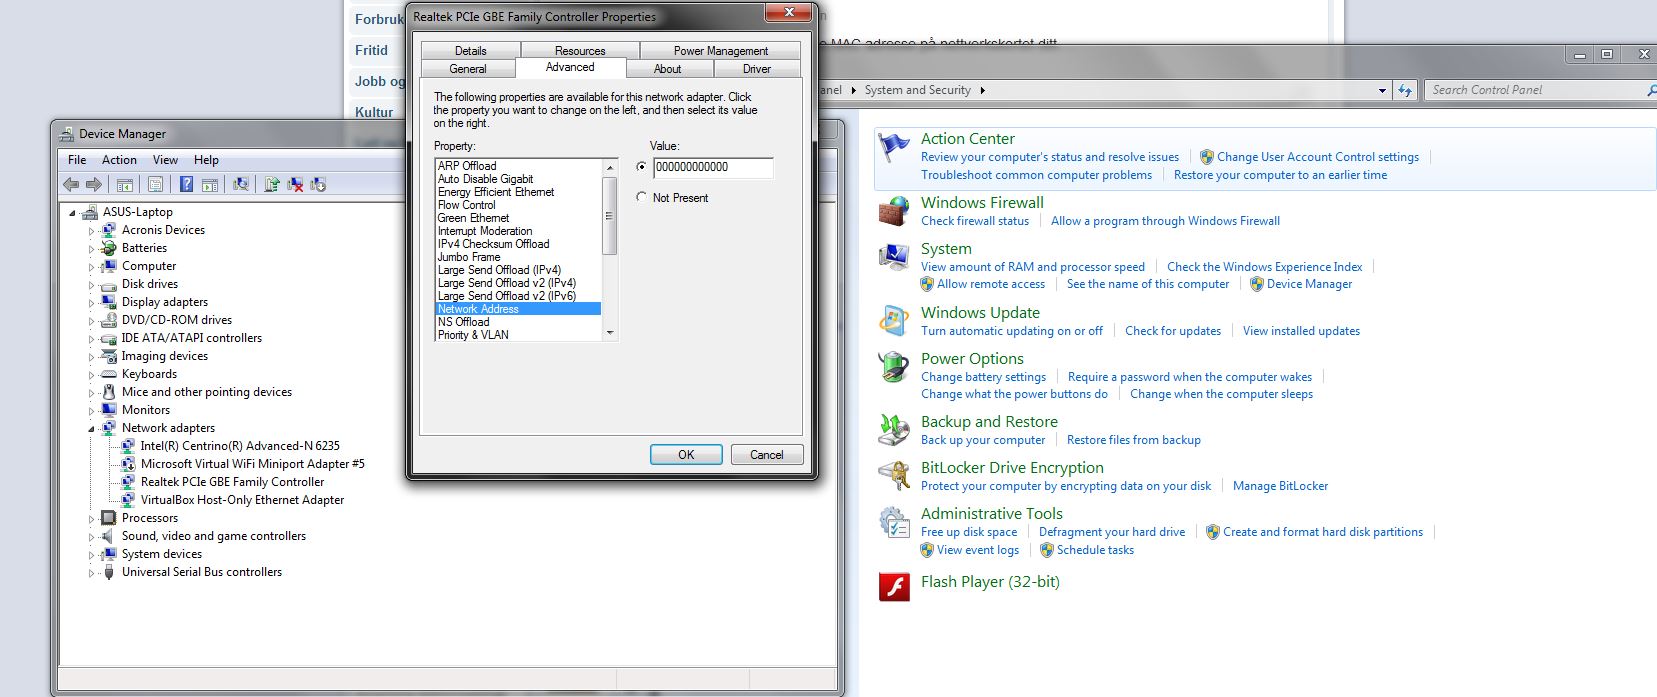Click Update Driver Software toolbar icon
1657x697 pixels.
click(x=272, y=184)
